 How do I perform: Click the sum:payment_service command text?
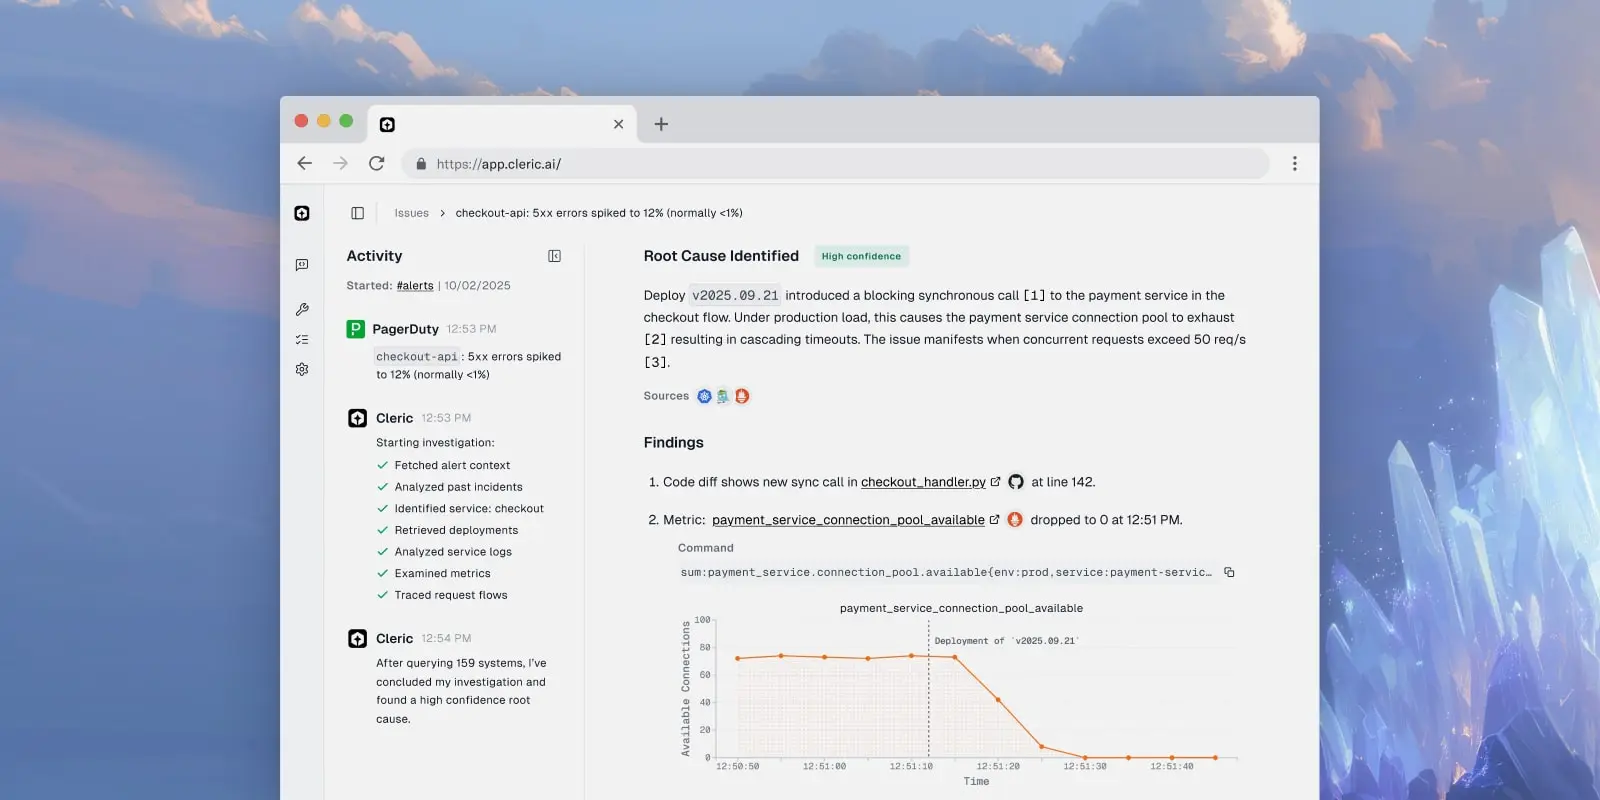(946, 573)
